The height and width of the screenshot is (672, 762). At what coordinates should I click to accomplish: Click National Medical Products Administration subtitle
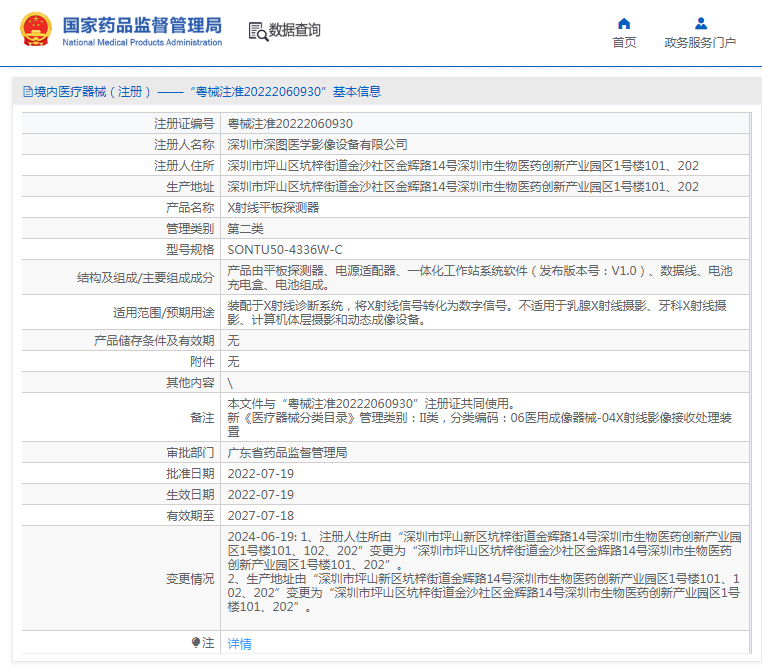(x=142, y=42)
